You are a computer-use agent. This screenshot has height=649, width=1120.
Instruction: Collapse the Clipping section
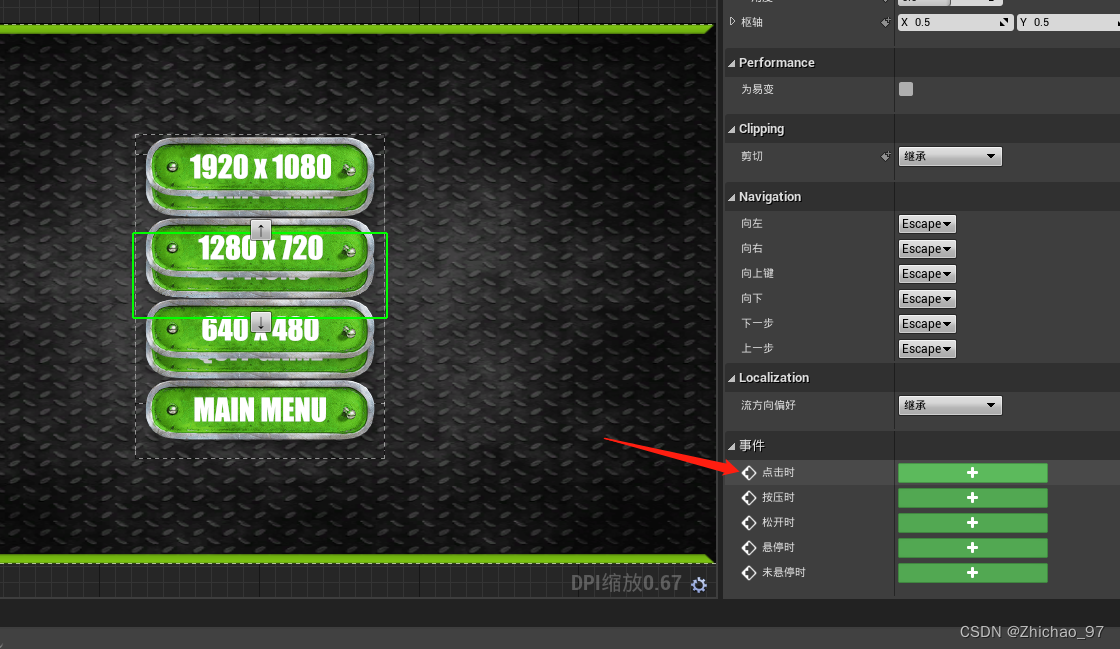tap(731, 130)
